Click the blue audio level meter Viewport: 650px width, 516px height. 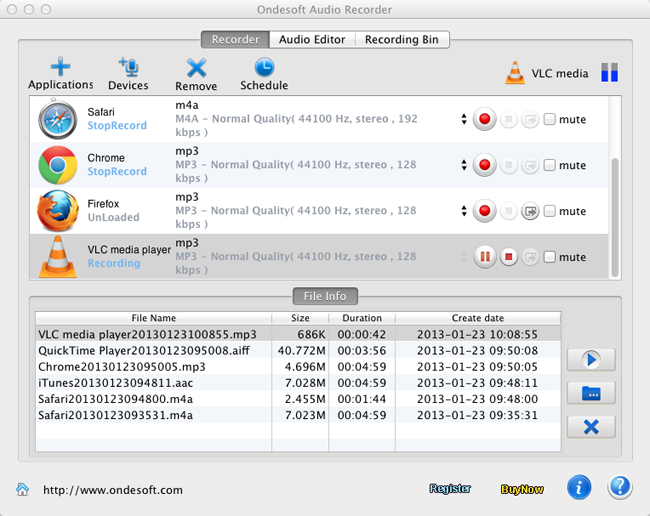click(609, 73)
